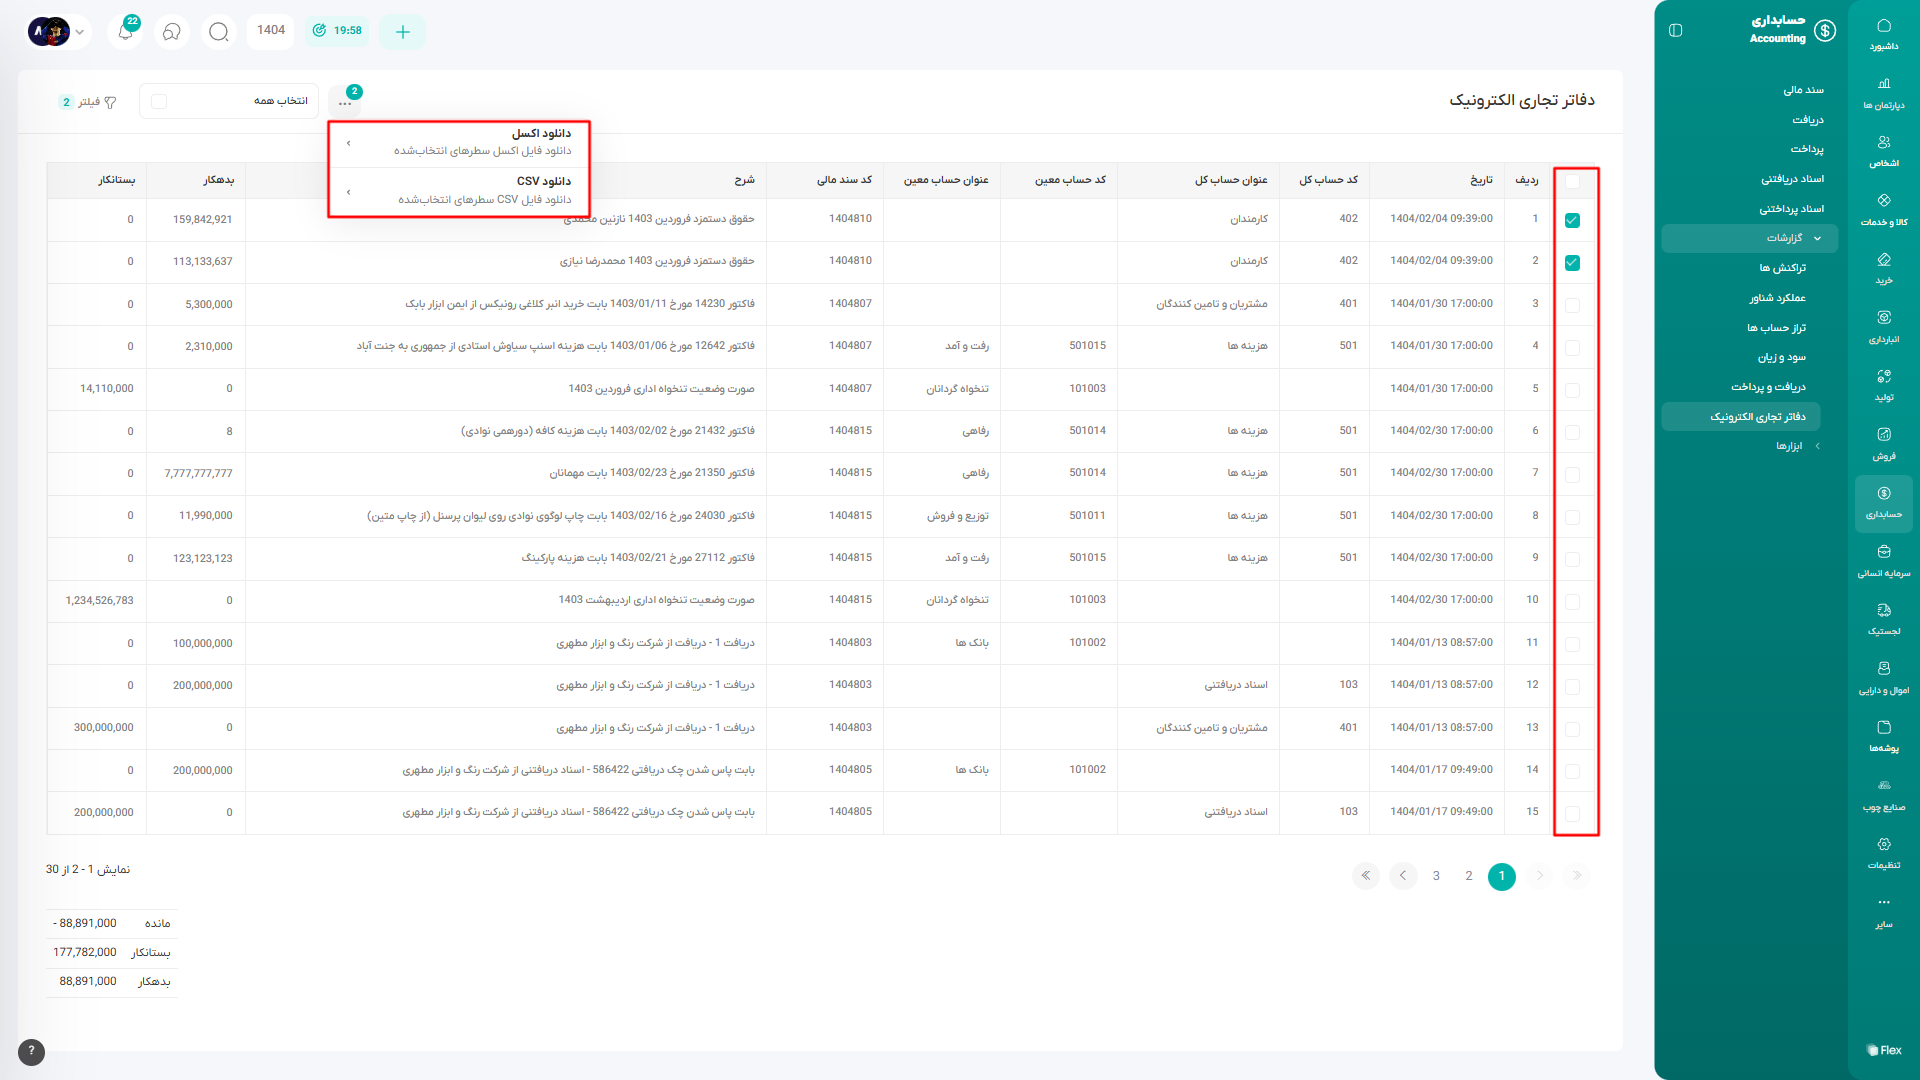The image size is (1920, 1080).
Task: Click the fiscal year 1404 selector
Action: (x=271, y=30)
